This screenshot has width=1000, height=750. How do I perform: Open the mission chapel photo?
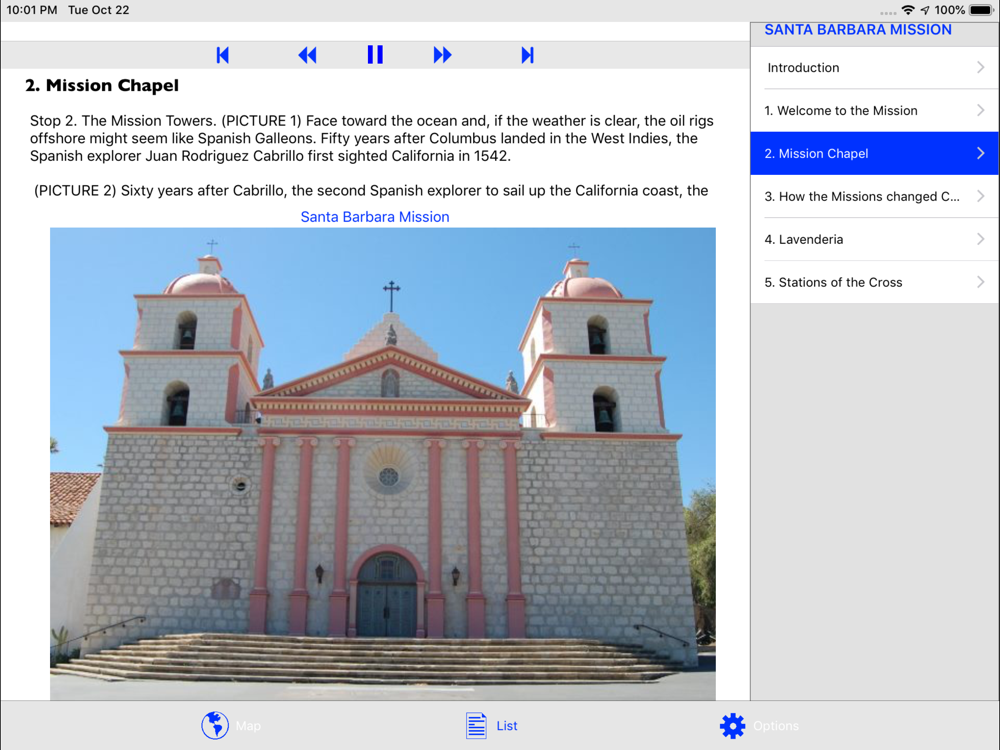[x=383, y=464]
